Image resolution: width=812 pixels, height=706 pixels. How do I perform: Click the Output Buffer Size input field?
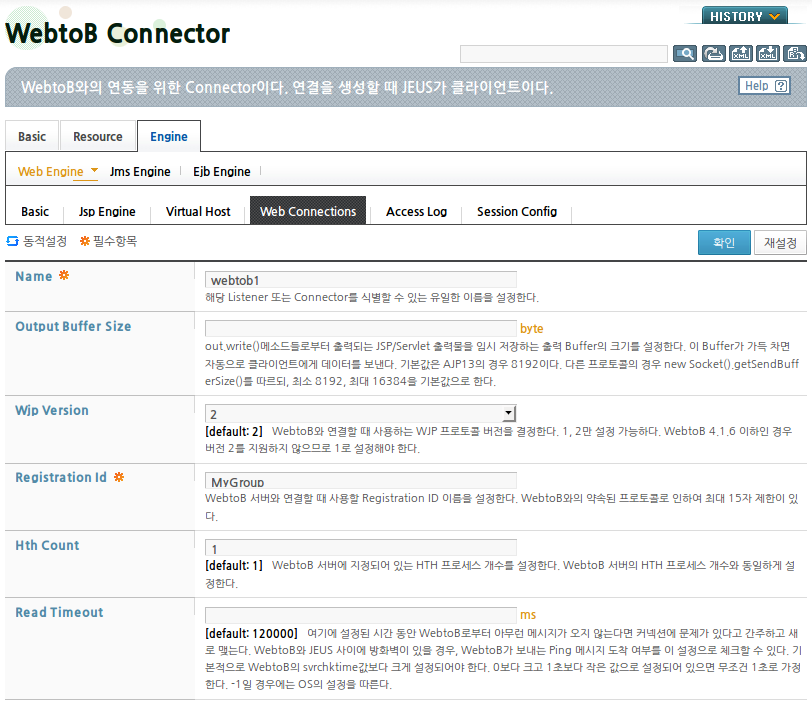[x=360, y=328]
